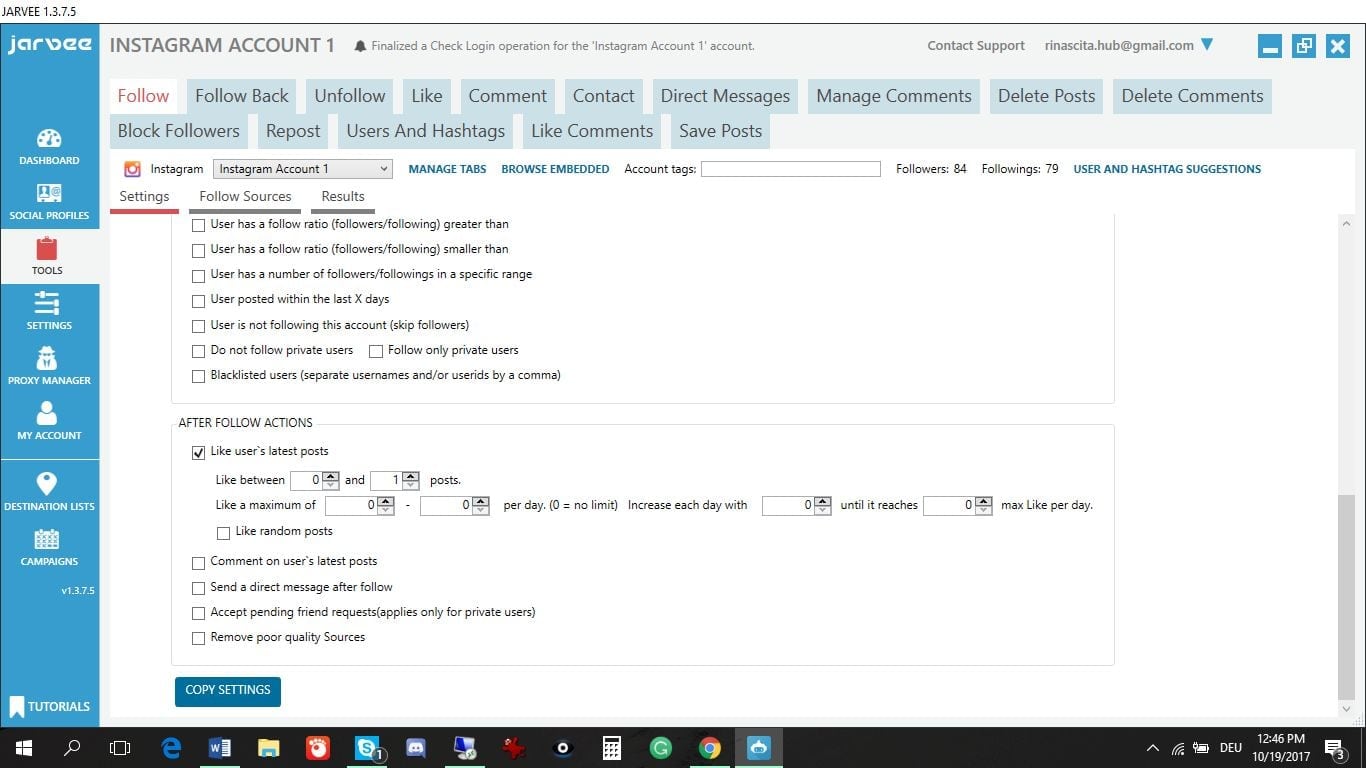Open the Tools section
This screenshot has height=768, width=1366.
47,257
